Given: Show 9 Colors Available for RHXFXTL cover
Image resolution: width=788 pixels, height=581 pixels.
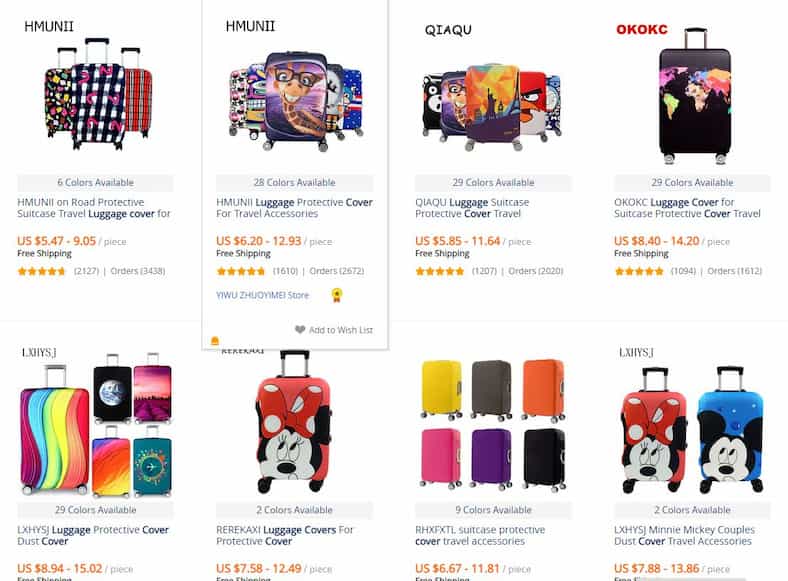Looking at the screenshot, I should (x=493, y=510).
